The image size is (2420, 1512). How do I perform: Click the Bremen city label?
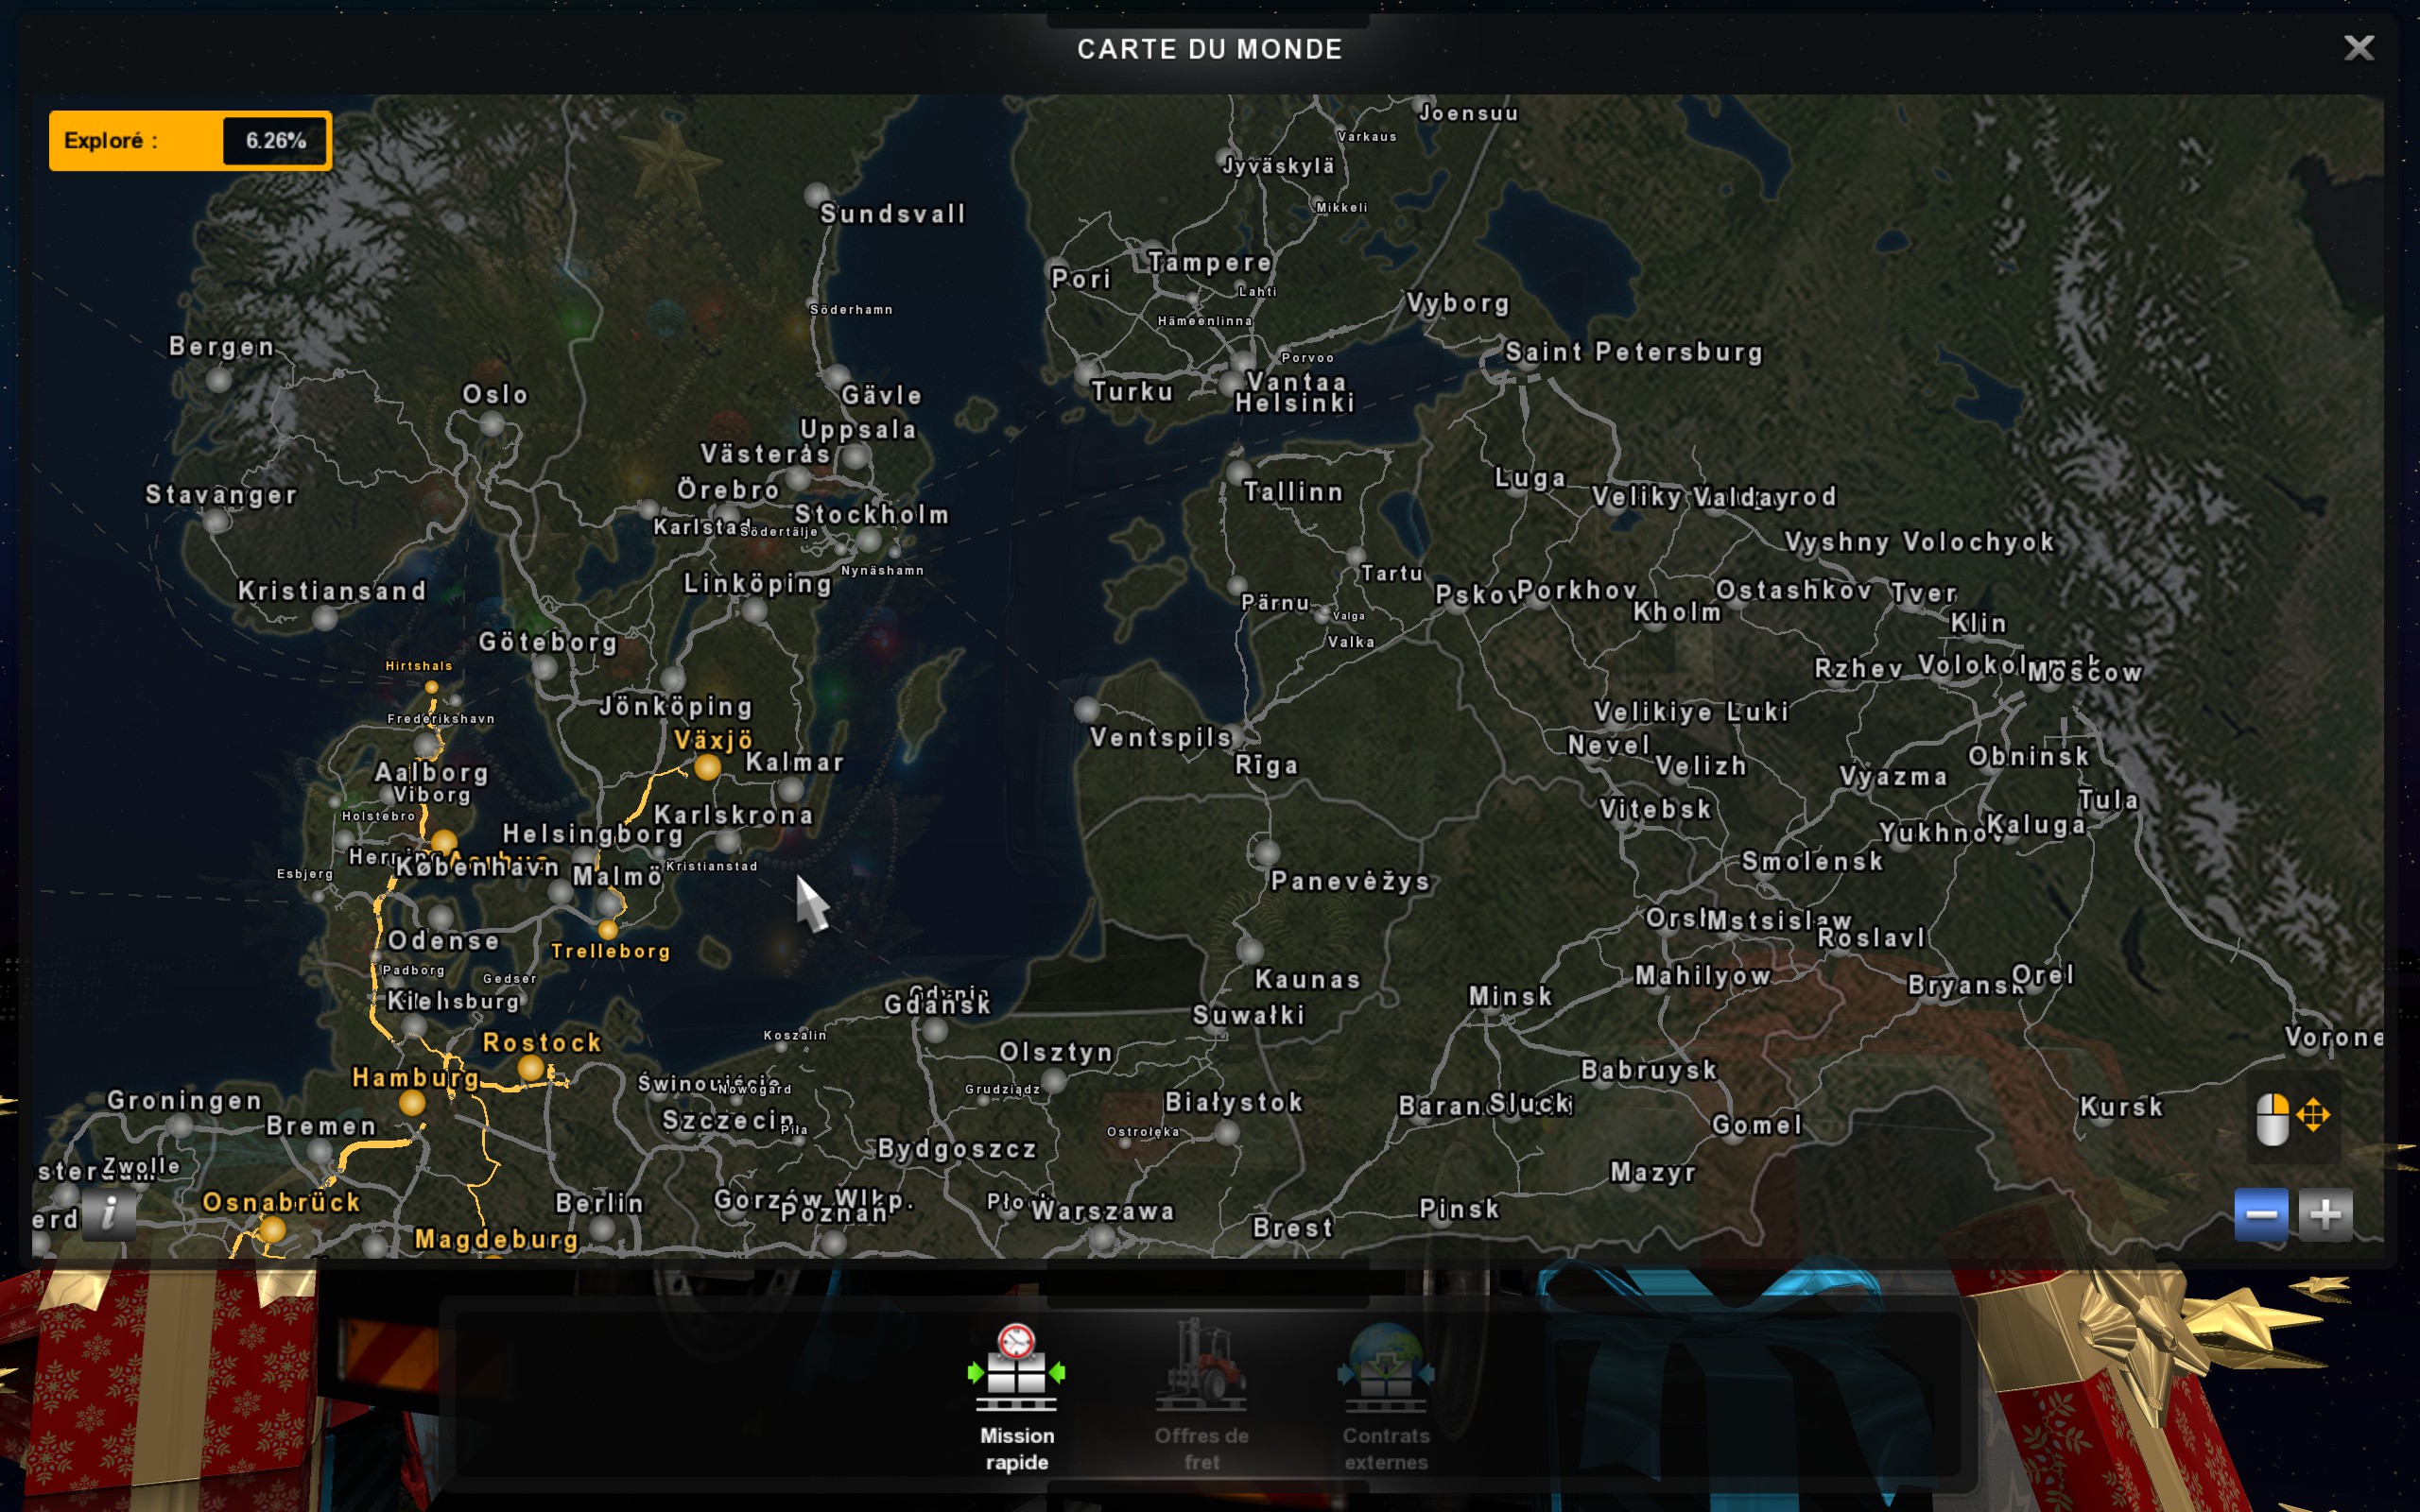[321, 1126]
